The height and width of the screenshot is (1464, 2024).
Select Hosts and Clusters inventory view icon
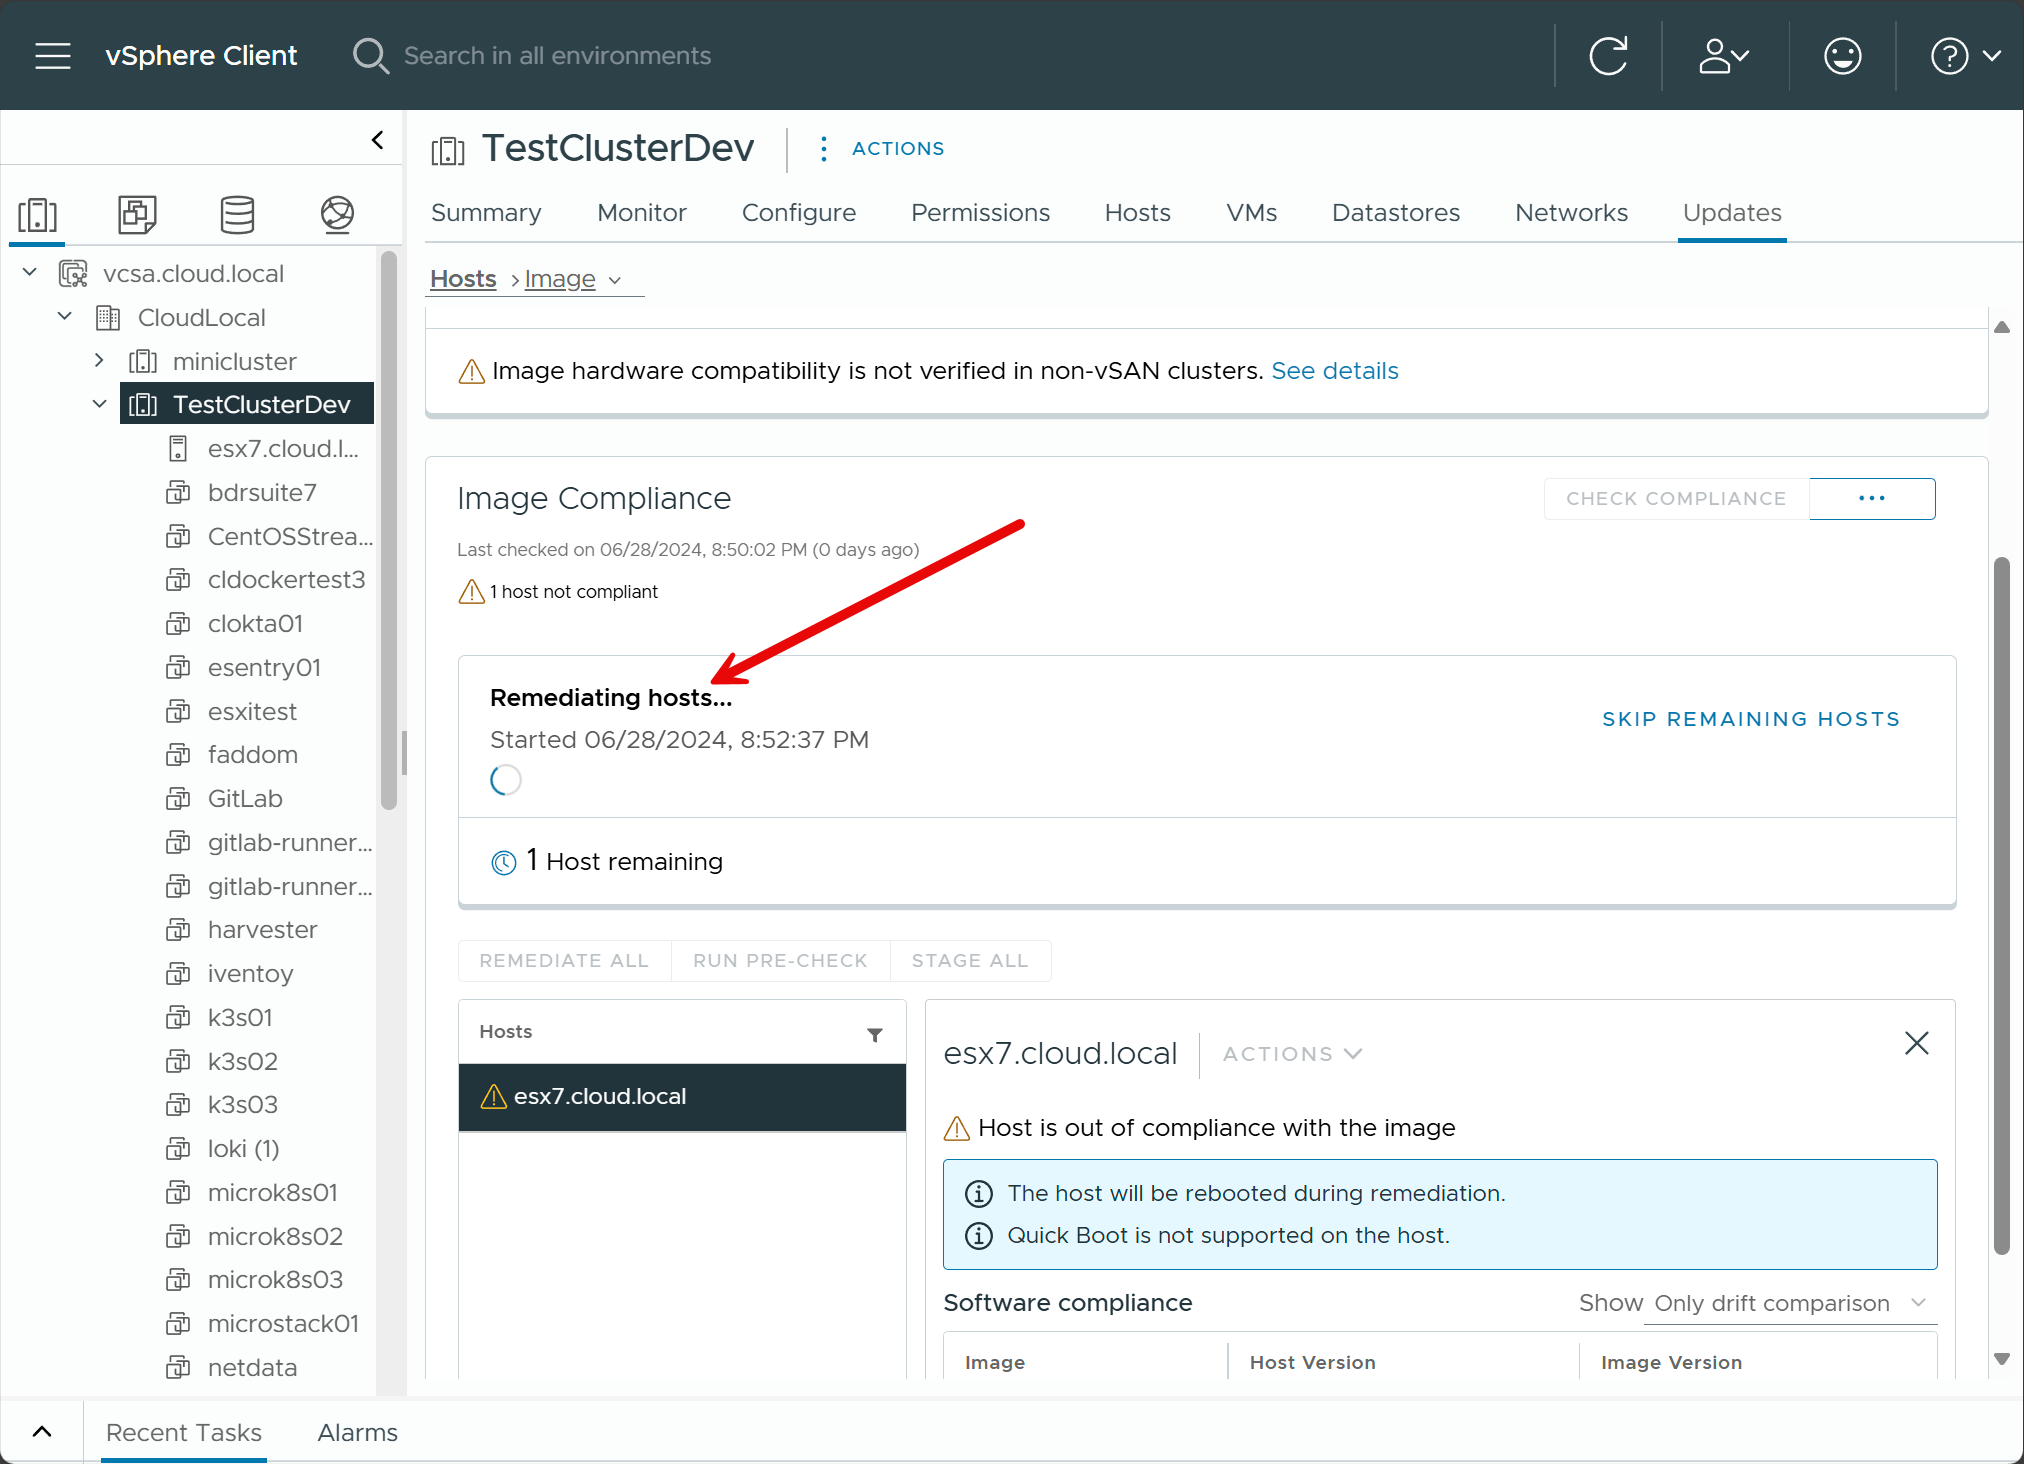[x=38, y=214]
